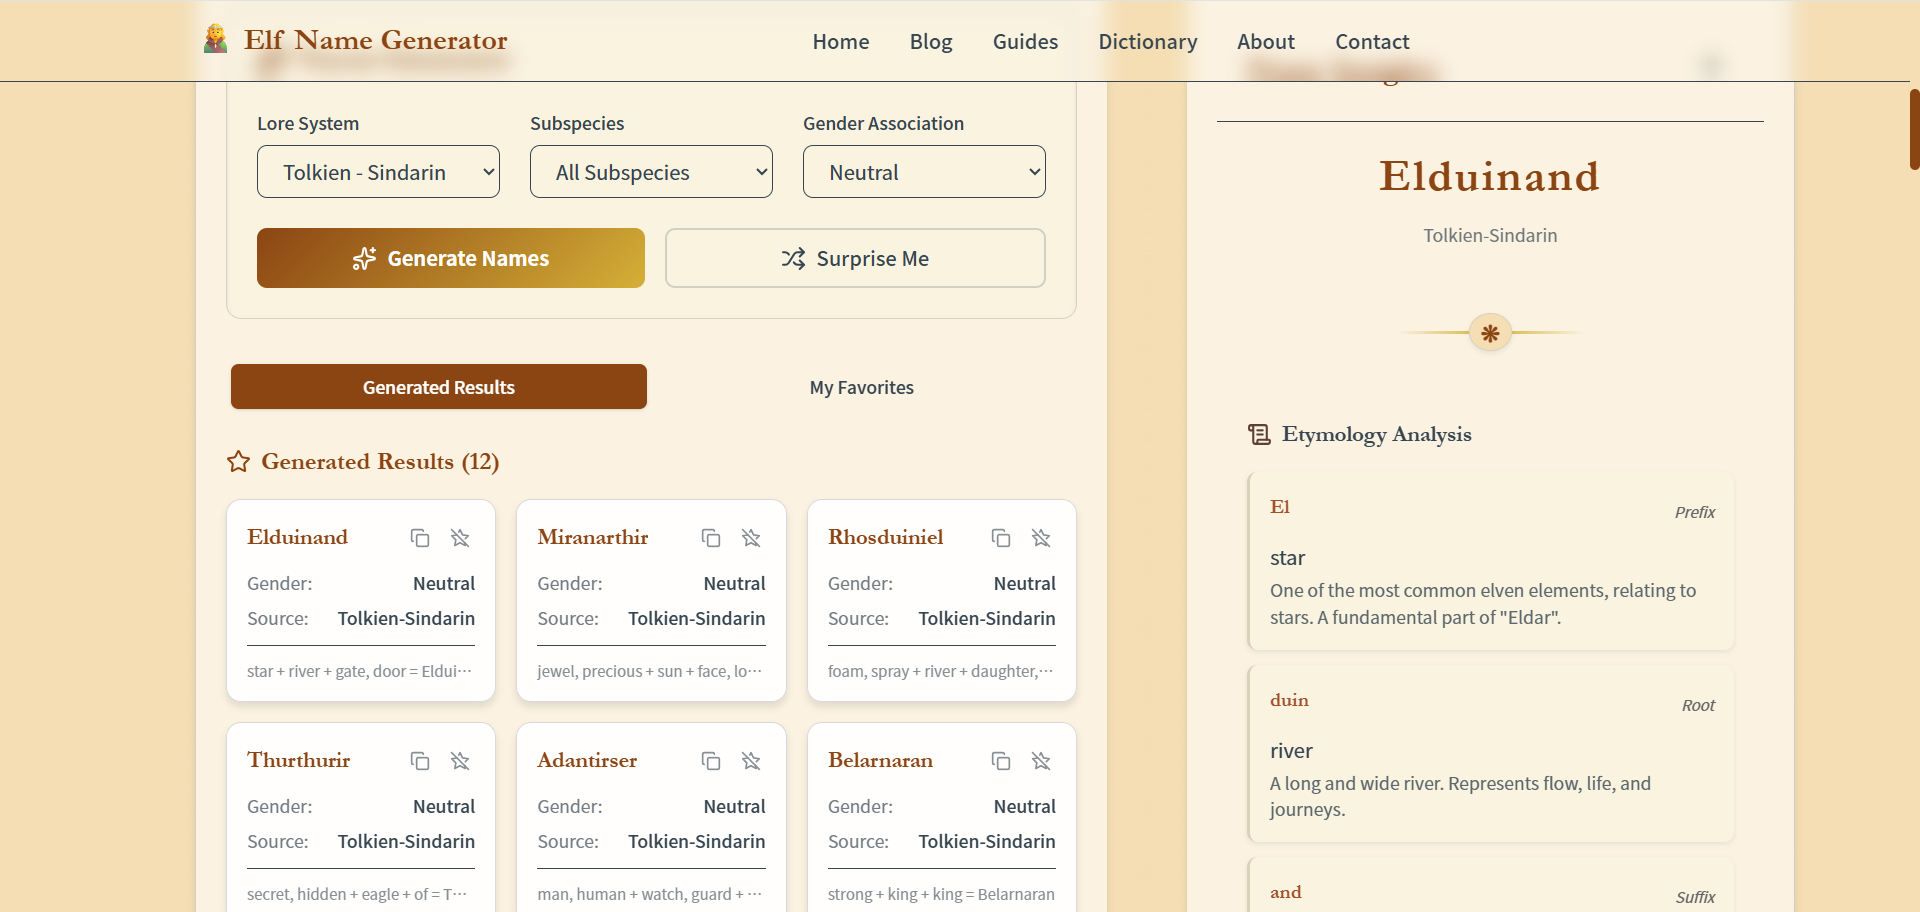Click the page vertical scrollbar
The height and width of the screenshot is (912, 1920).
(1914, 130)
